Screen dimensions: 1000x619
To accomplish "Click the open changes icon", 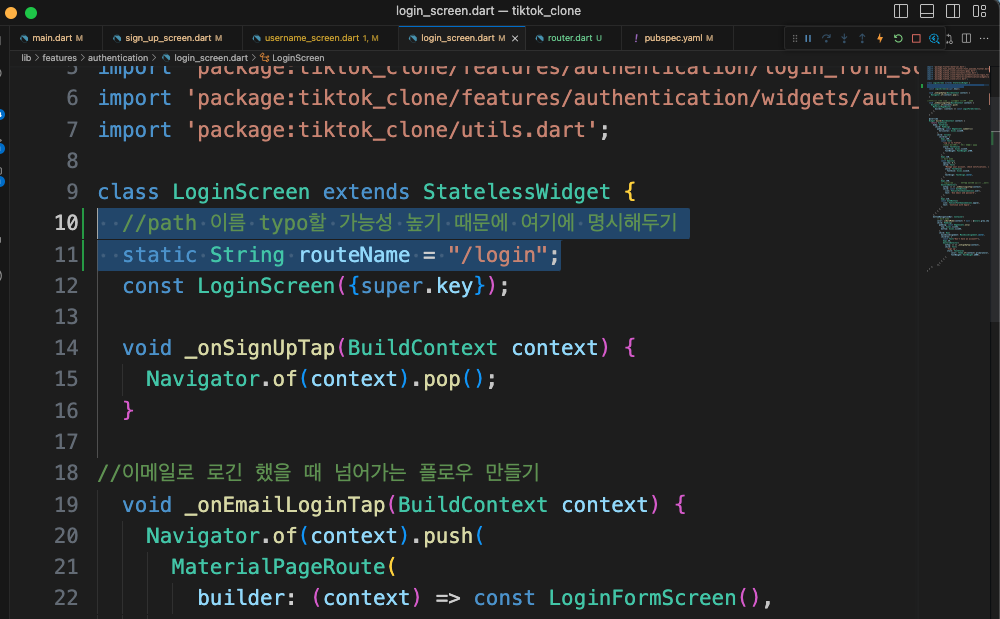I will (950, 38).
